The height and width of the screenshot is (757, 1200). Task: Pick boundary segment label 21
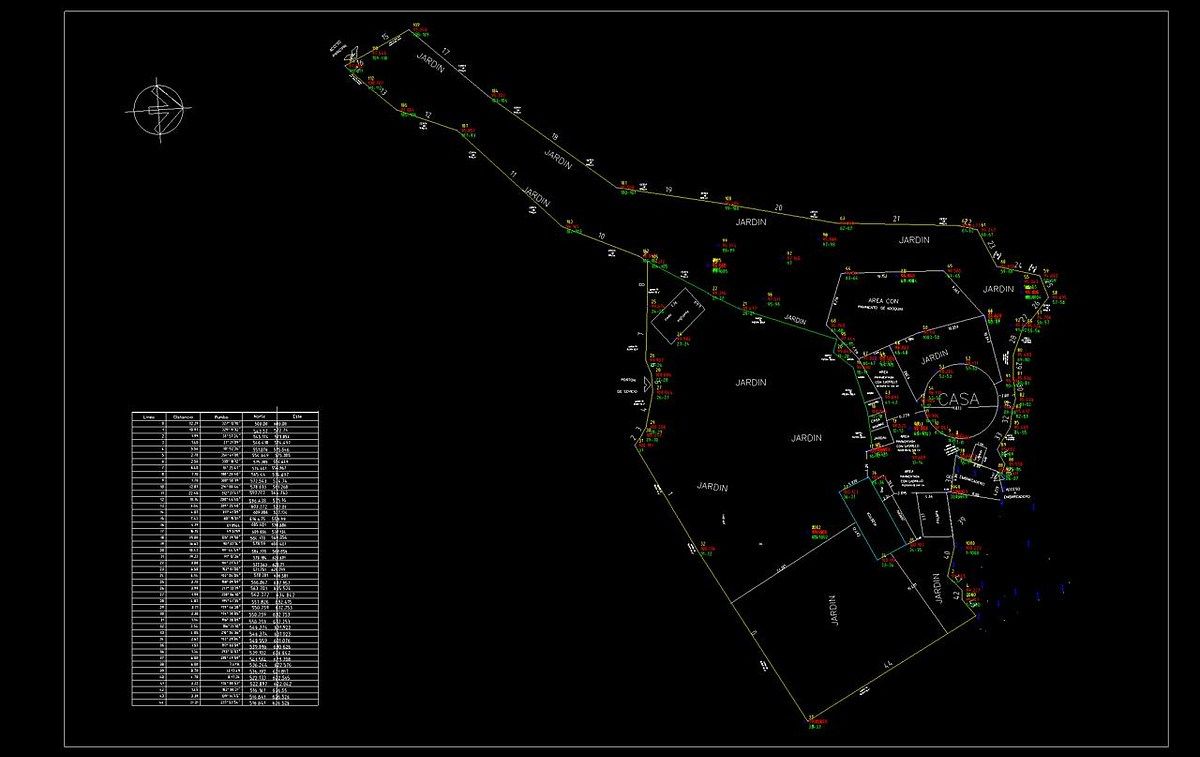click(x=897, y=218)
